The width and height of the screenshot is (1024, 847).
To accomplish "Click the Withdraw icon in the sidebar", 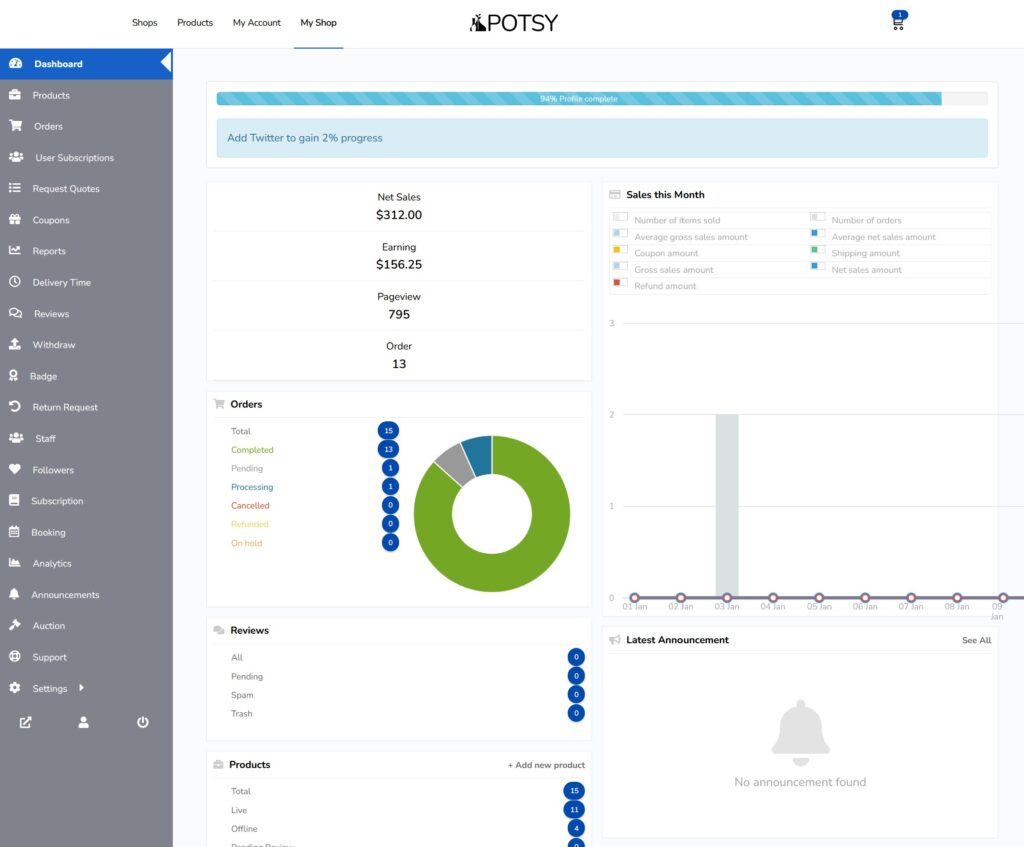I will coord(15,345).
